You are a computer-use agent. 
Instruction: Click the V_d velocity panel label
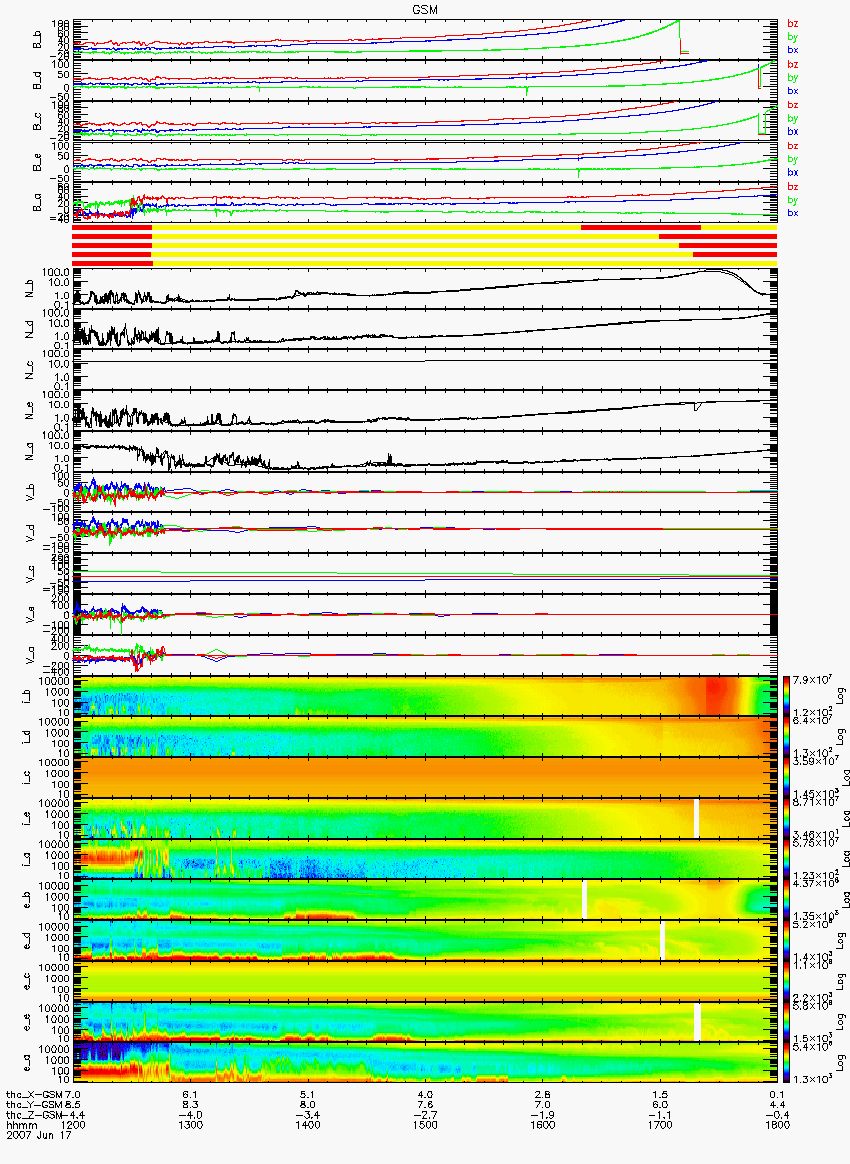coord(30,534)
